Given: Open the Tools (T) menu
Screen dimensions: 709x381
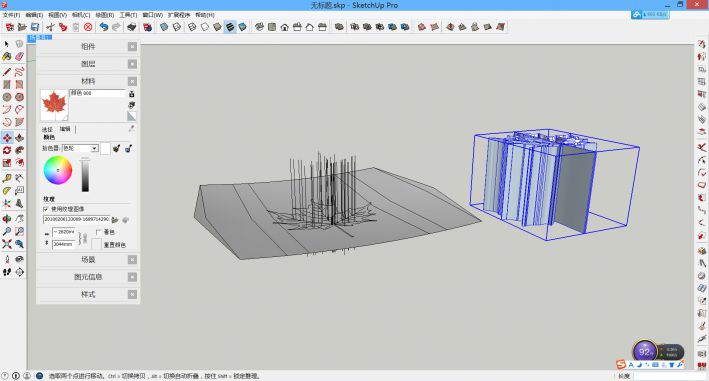Looking at the screenshot, I should click(128, 15).
